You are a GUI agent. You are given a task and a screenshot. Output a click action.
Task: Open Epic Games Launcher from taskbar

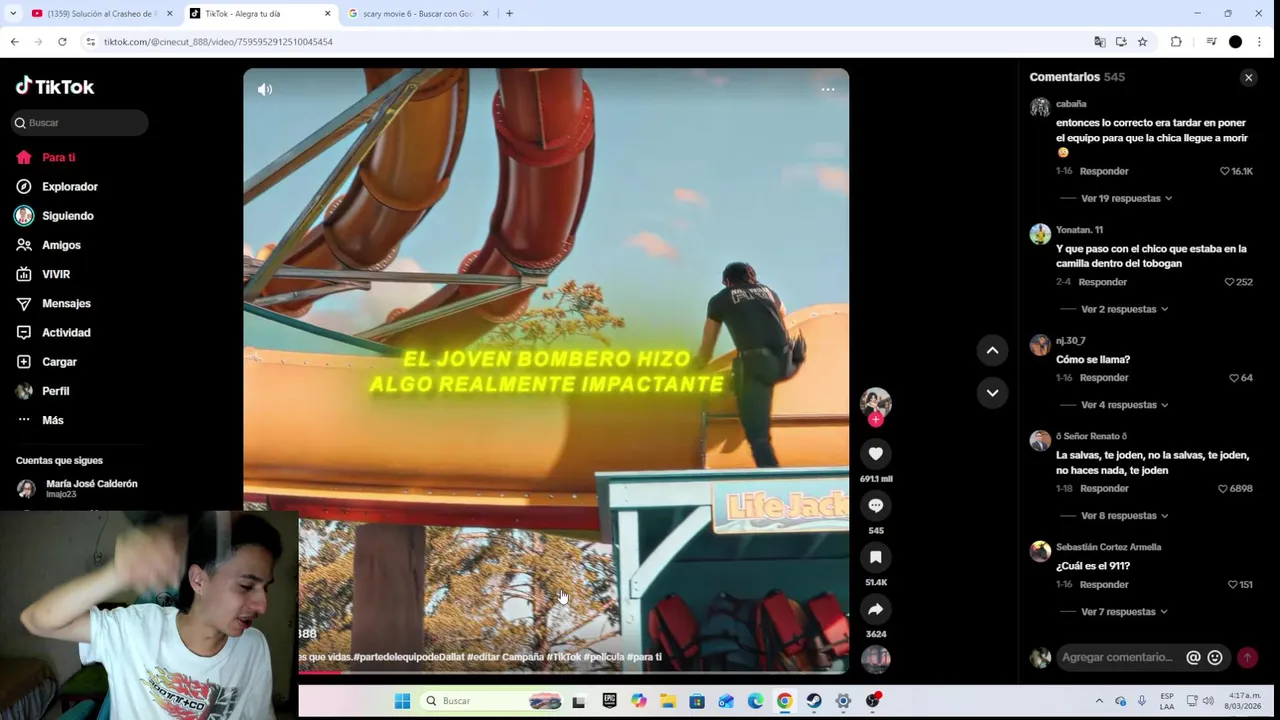pyautogui.click(x=609, y=701)
